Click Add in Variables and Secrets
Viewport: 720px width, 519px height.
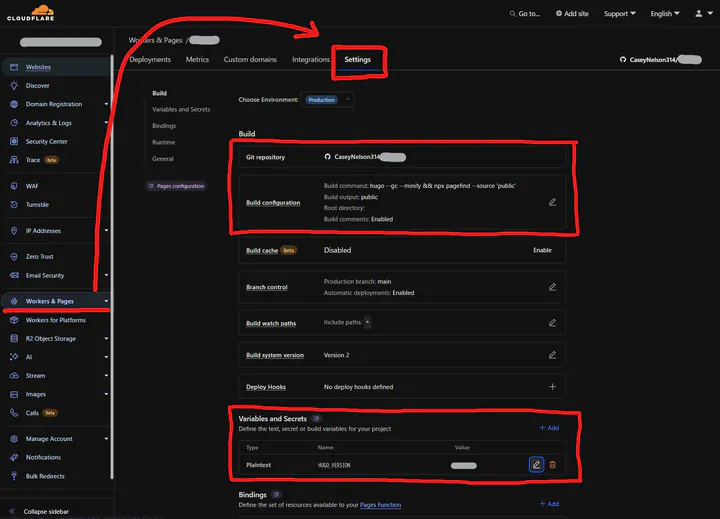(549, 428)
